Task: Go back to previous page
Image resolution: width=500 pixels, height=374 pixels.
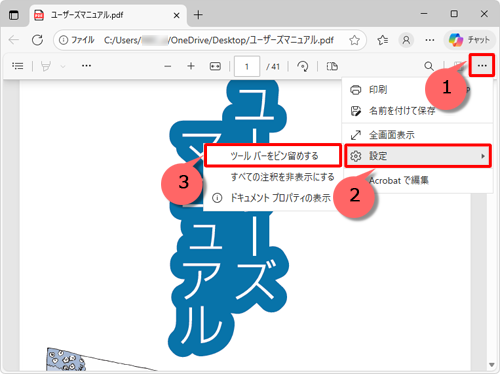Action: point(14,40)
